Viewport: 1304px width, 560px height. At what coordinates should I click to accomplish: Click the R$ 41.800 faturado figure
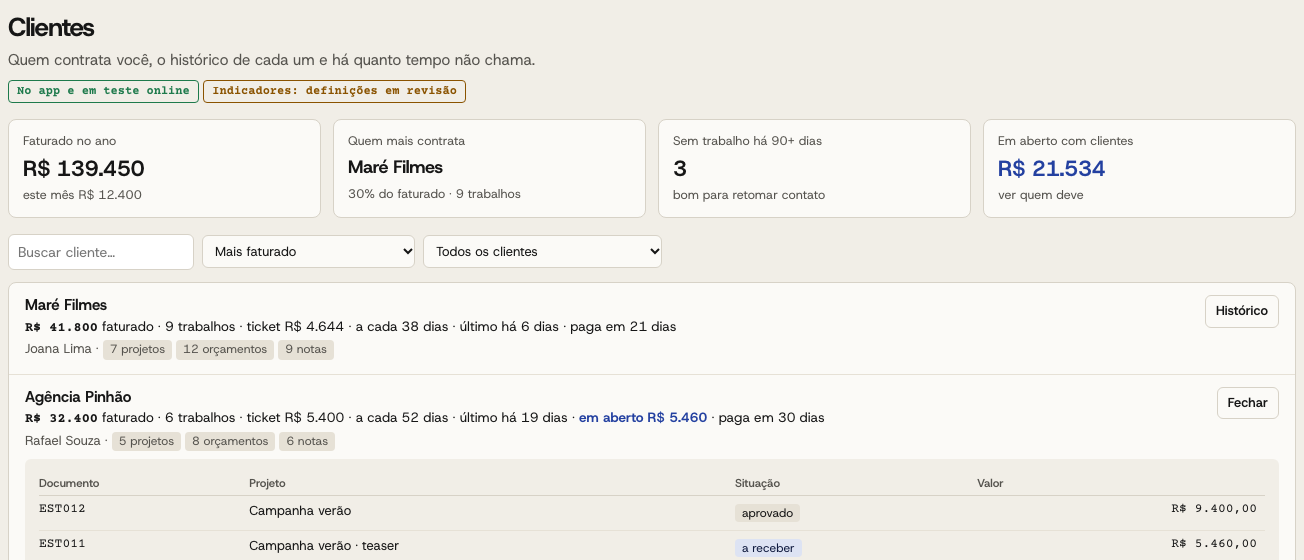coord(61,326)
